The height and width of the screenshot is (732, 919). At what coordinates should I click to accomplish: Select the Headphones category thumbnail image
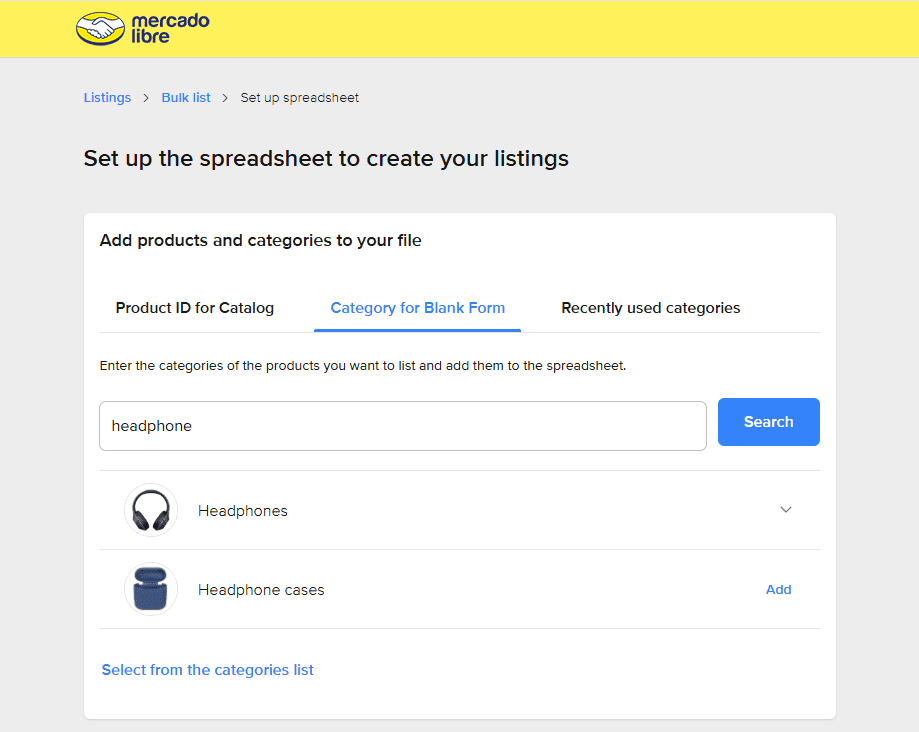[x=151, y=510]
